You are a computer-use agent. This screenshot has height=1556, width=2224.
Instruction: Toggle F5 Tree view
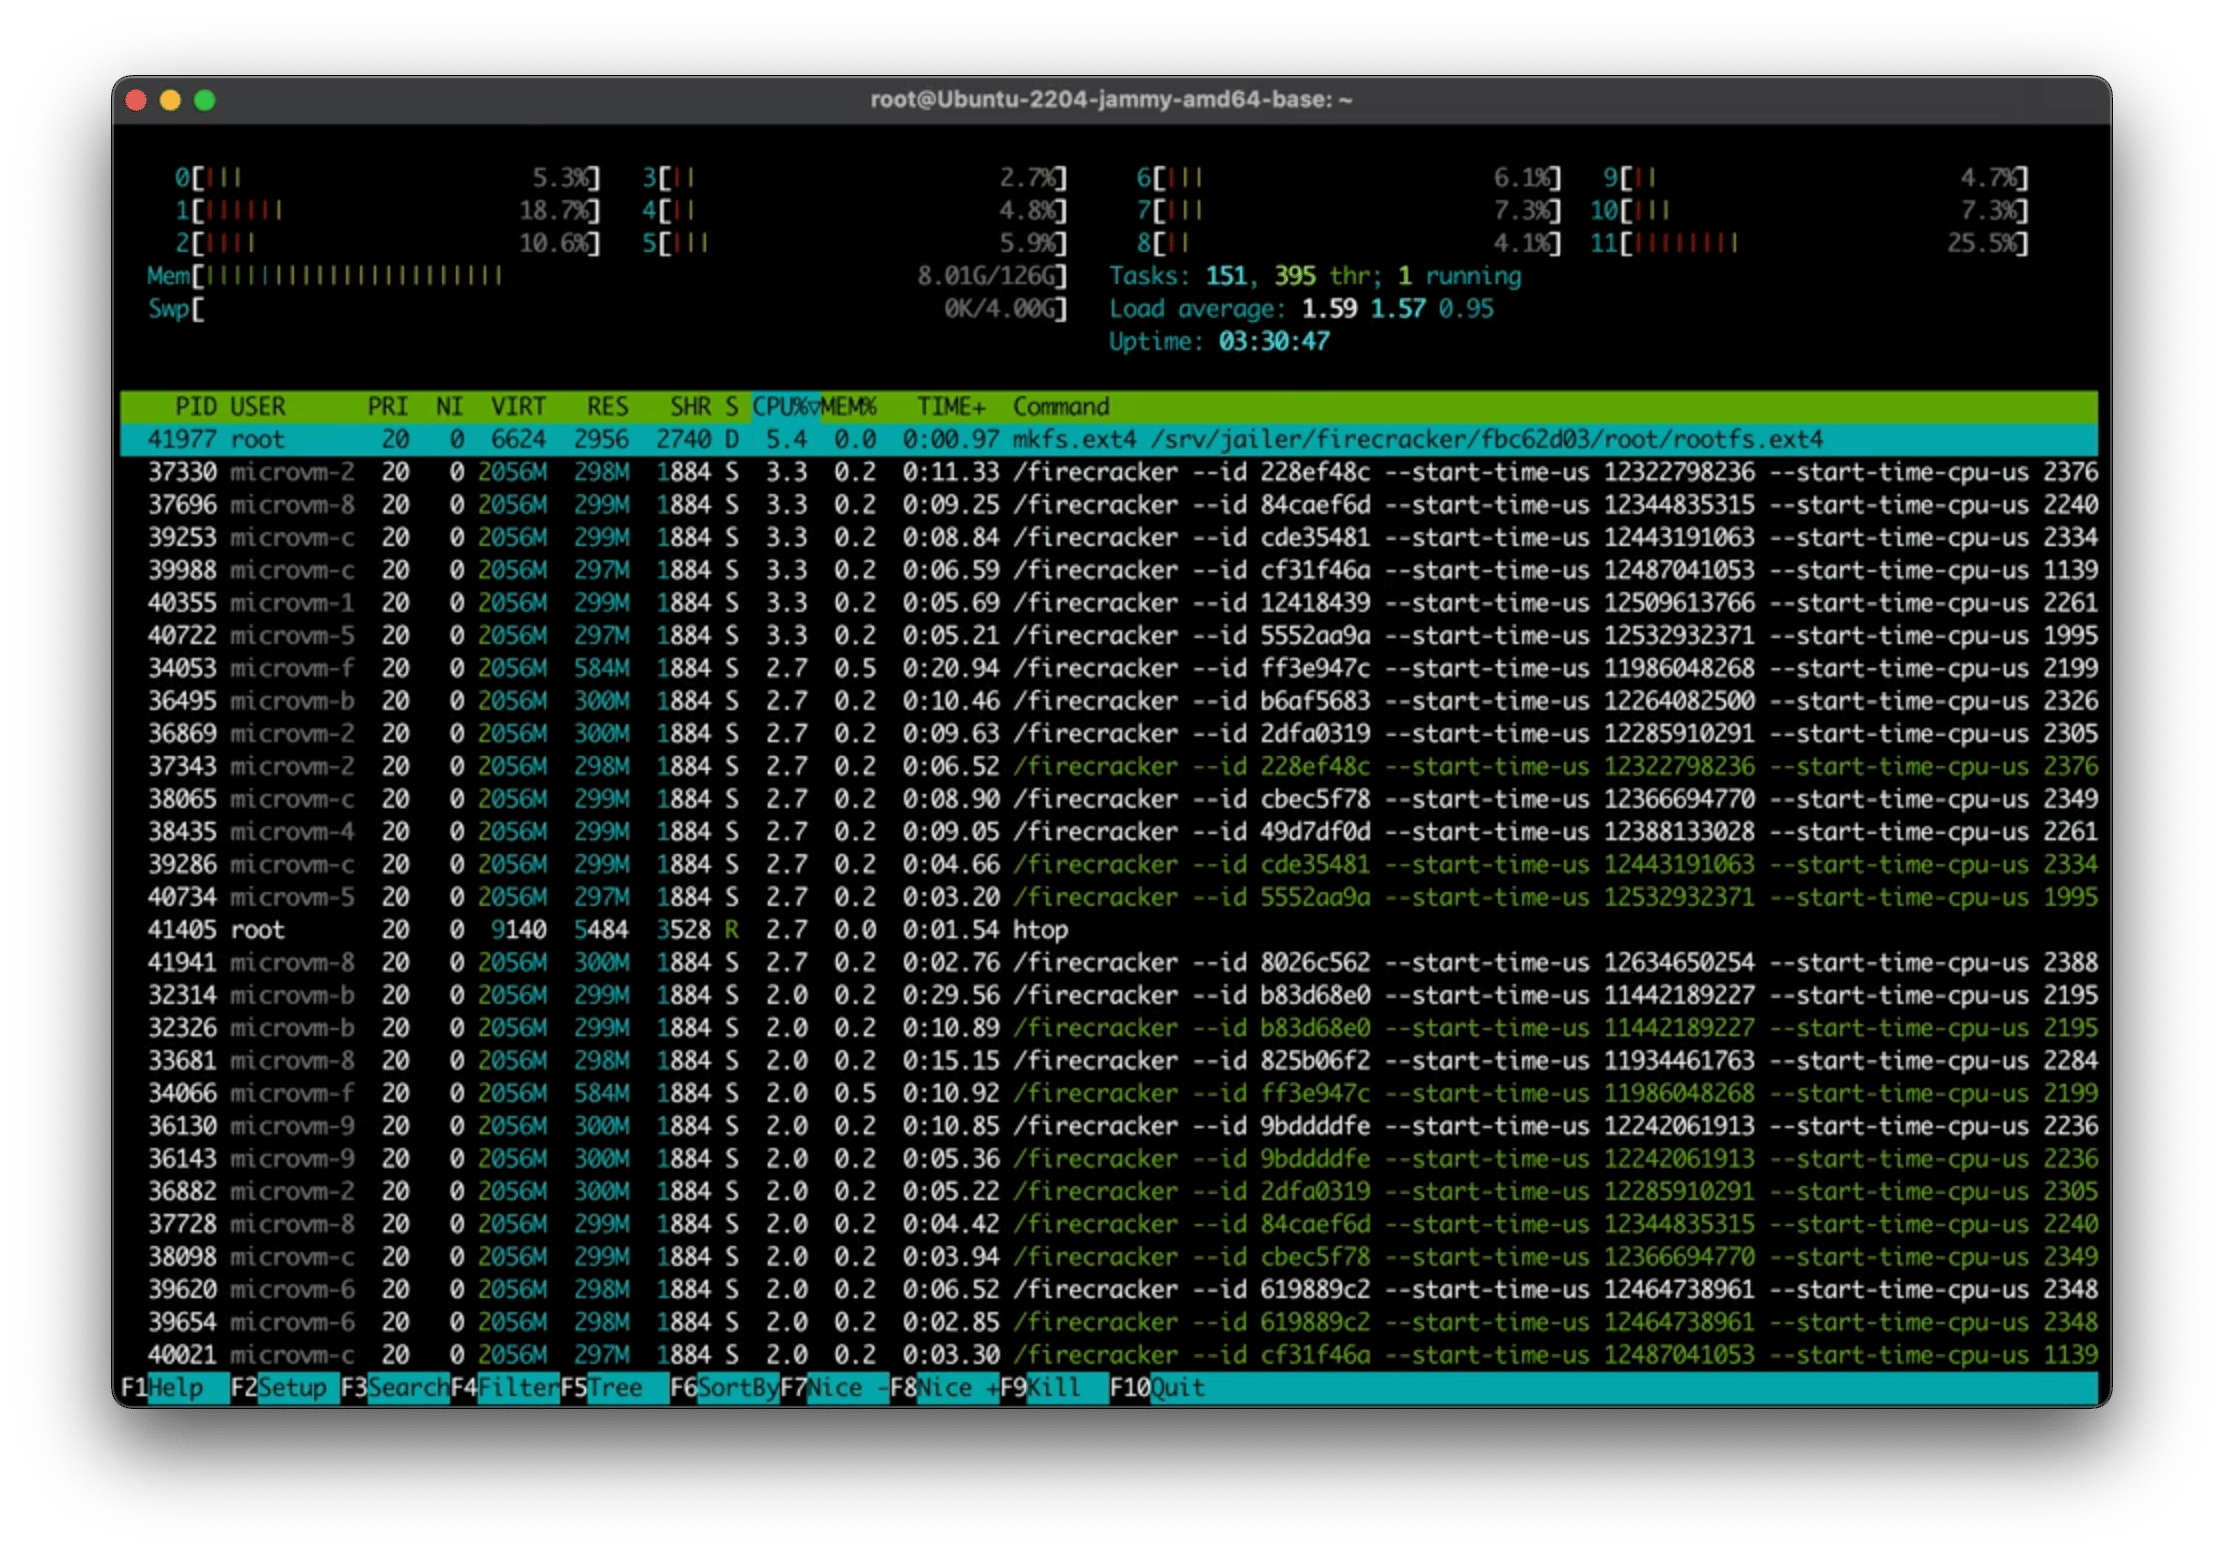point(614,1388)
